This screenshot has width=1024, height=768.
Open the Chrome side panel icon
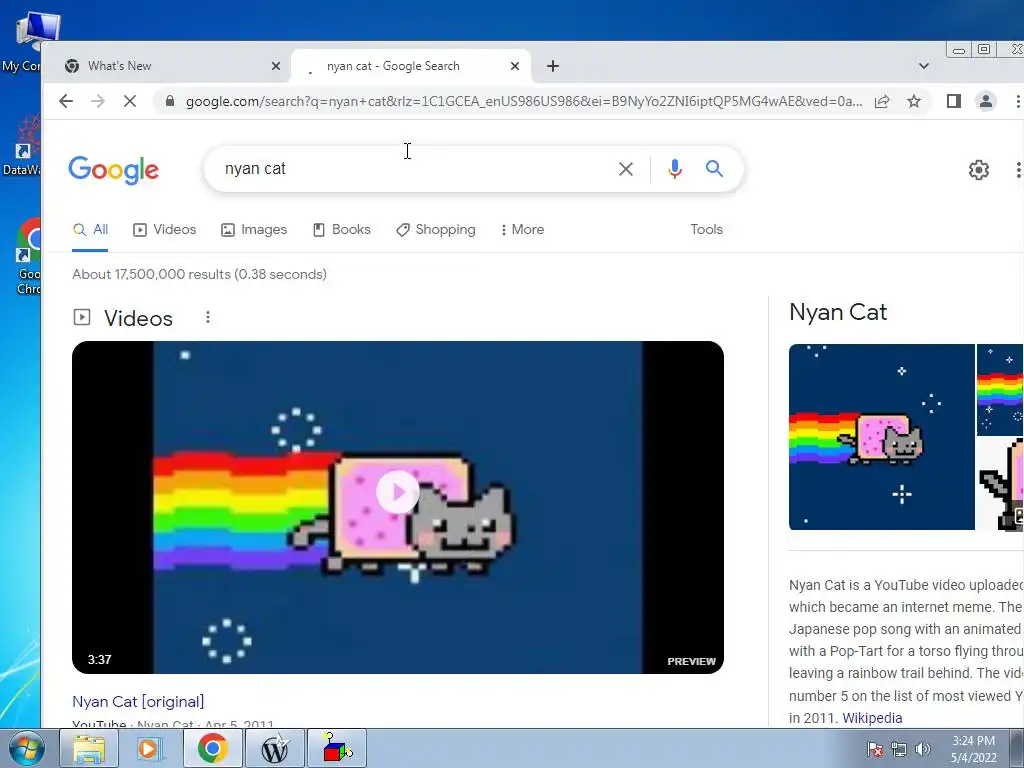(x=953, y=101)
